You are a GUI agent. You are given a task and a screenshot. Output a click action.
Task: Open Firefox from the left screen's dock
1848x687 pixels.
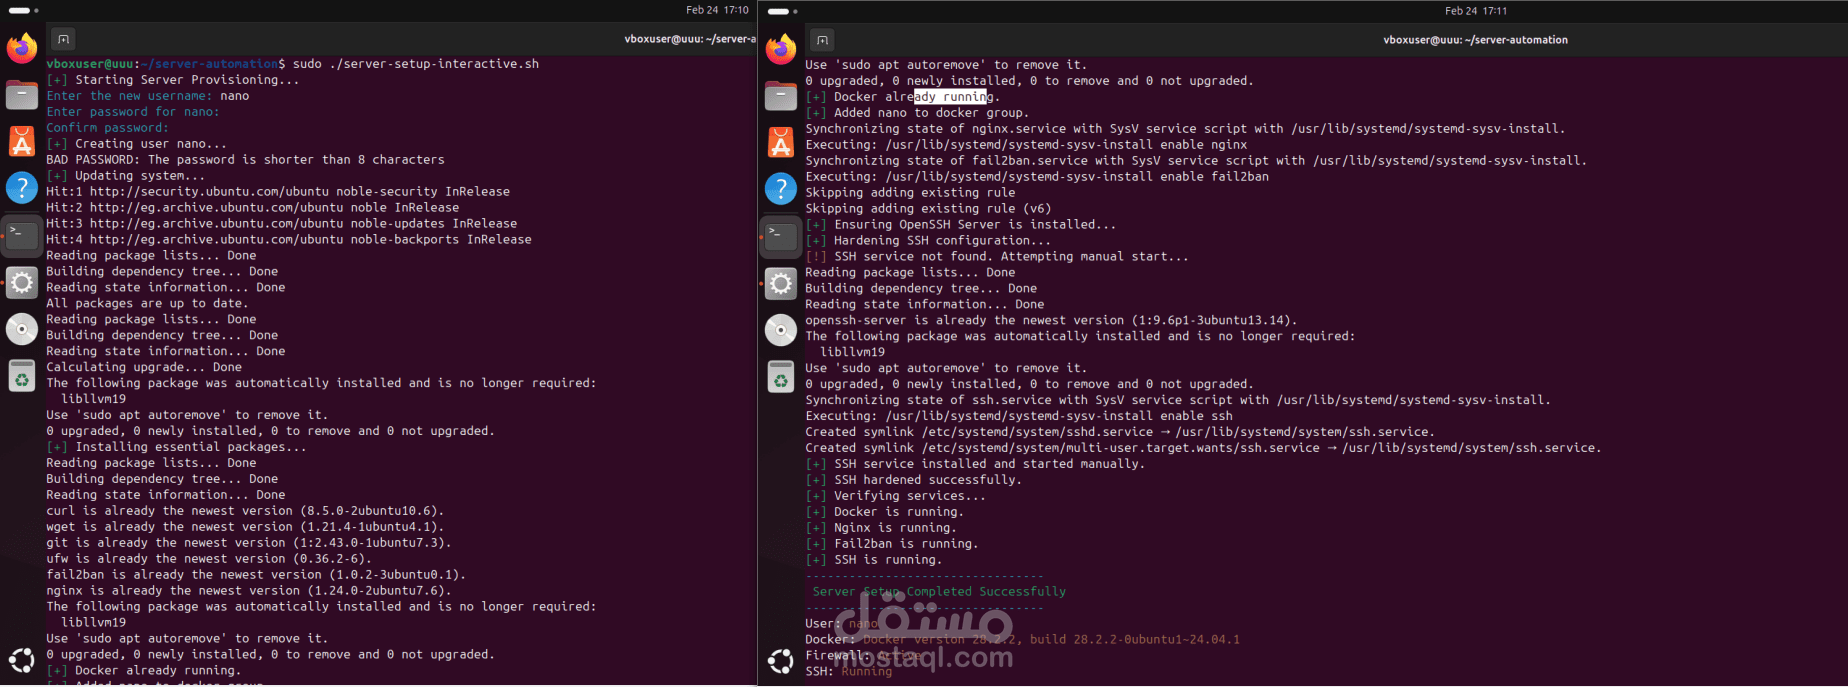tap(22, 48)
